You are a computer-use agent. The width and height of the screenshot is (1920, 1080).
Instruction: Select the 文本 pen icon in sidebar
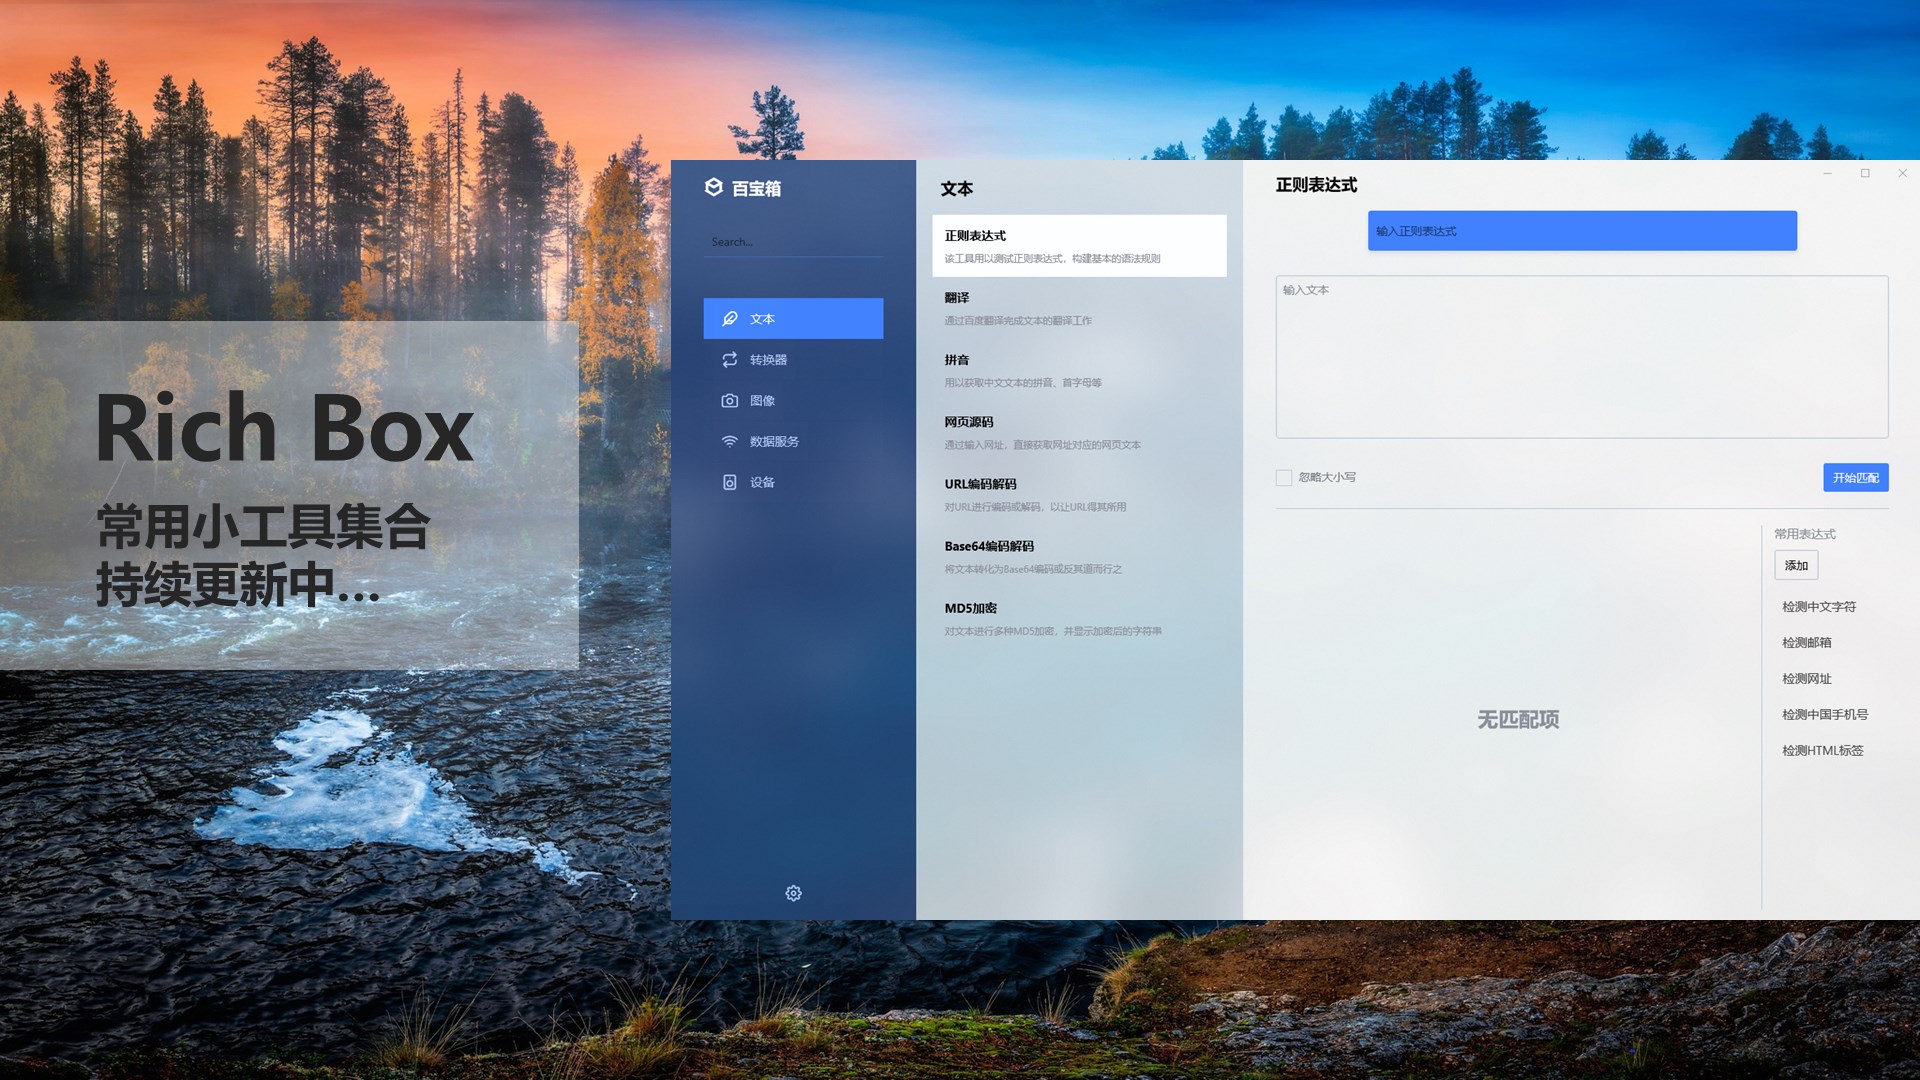(730, 318)
